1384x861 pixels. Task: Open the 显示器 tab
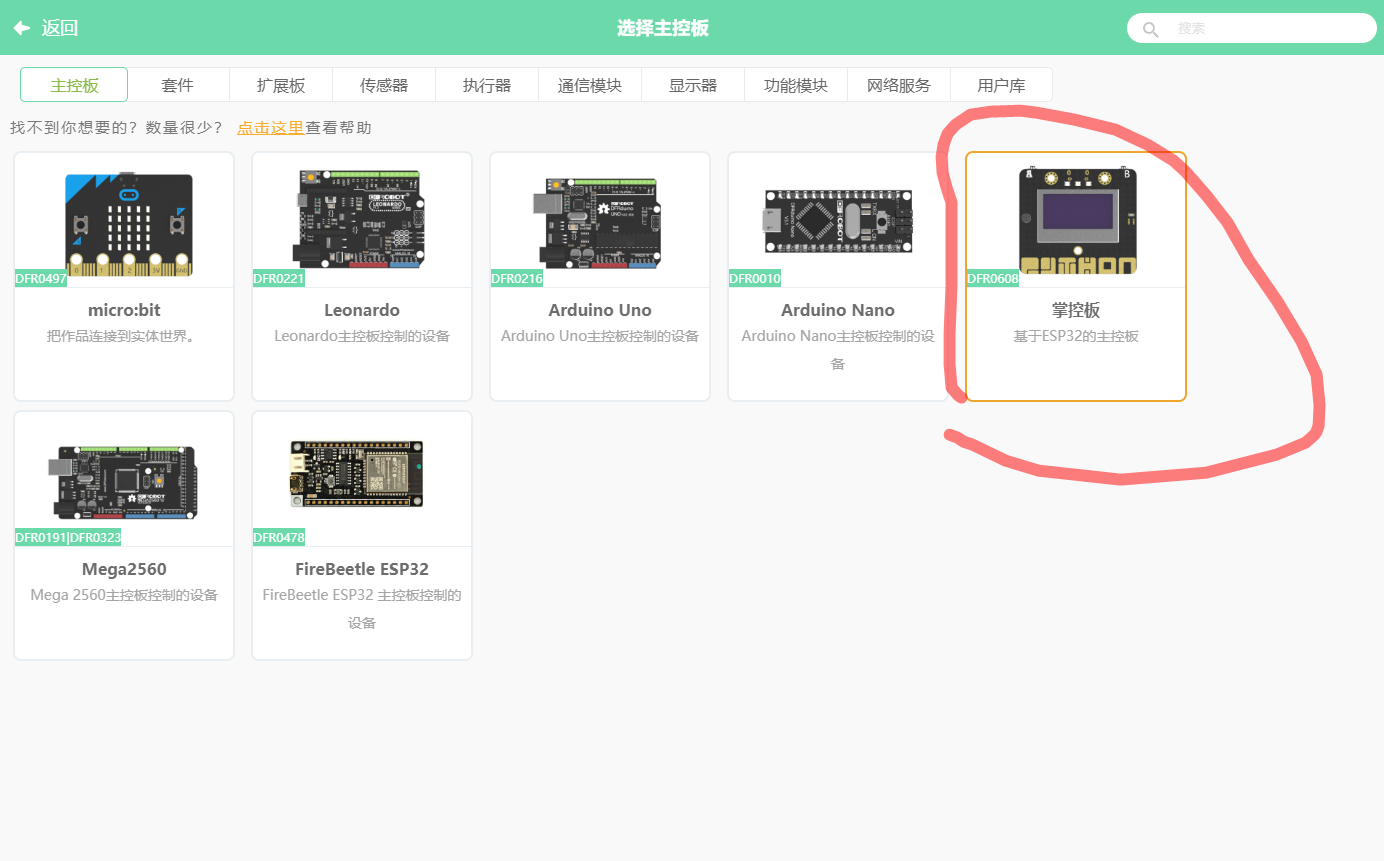693,85
